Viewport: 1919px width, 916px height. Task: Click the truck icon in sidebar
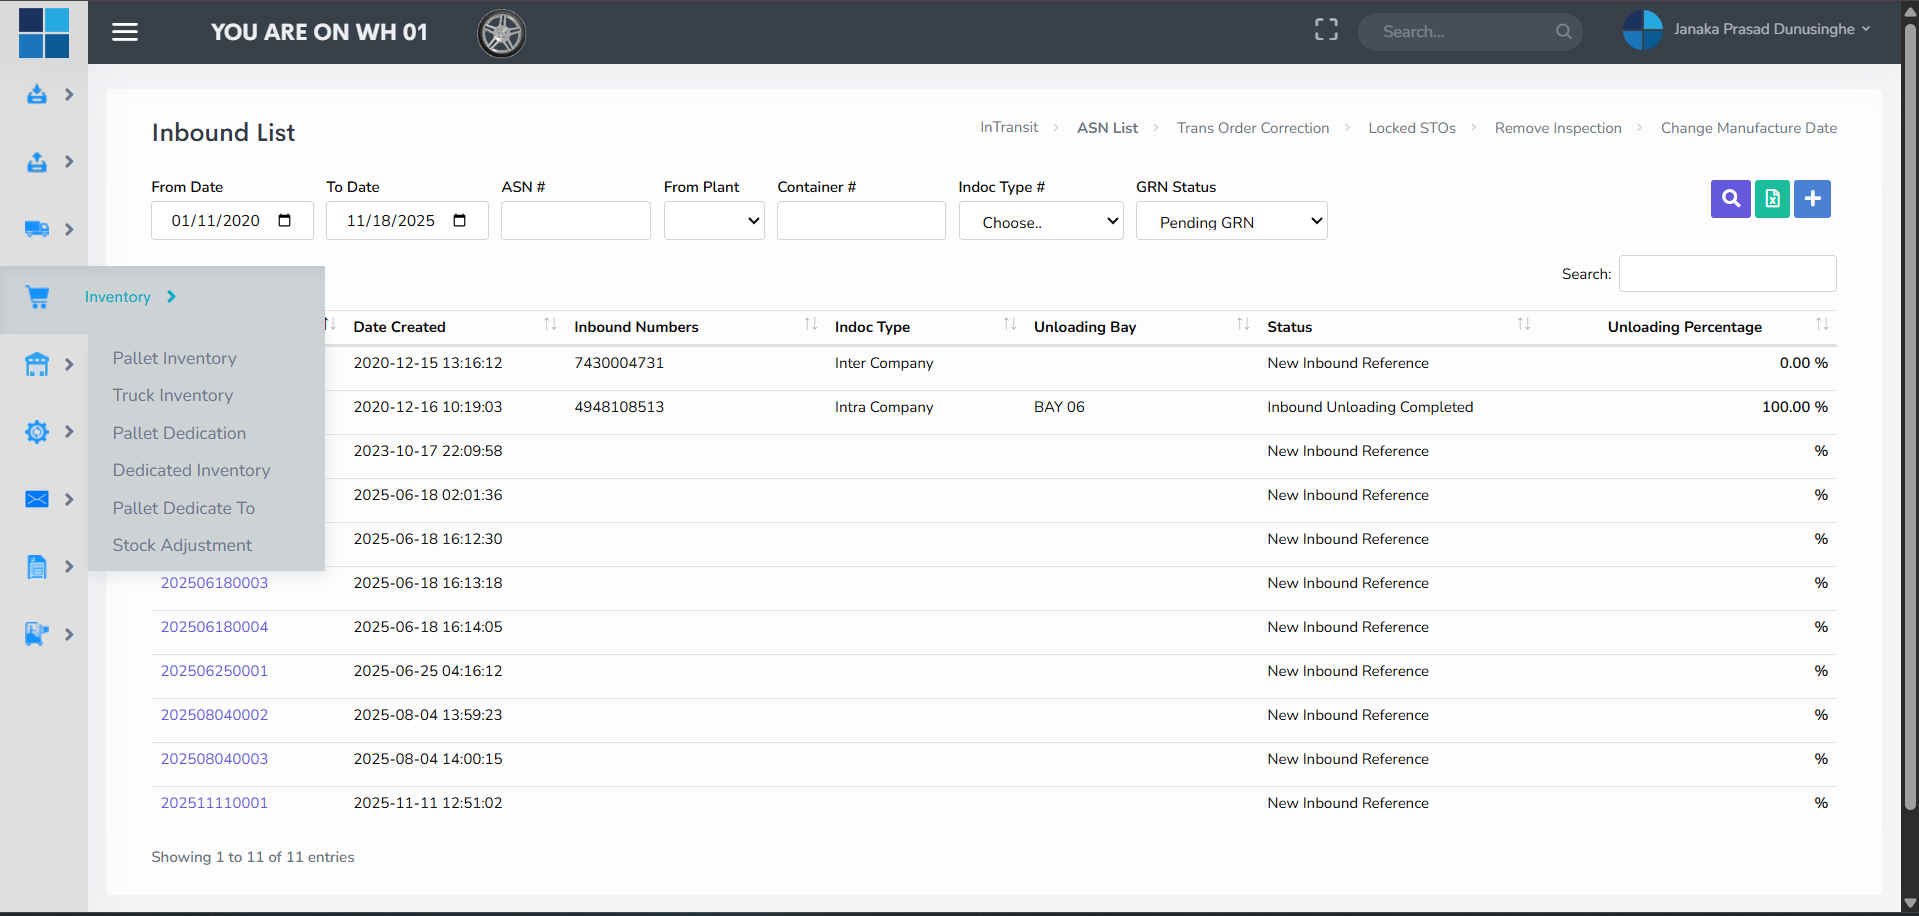pos(37,229)
